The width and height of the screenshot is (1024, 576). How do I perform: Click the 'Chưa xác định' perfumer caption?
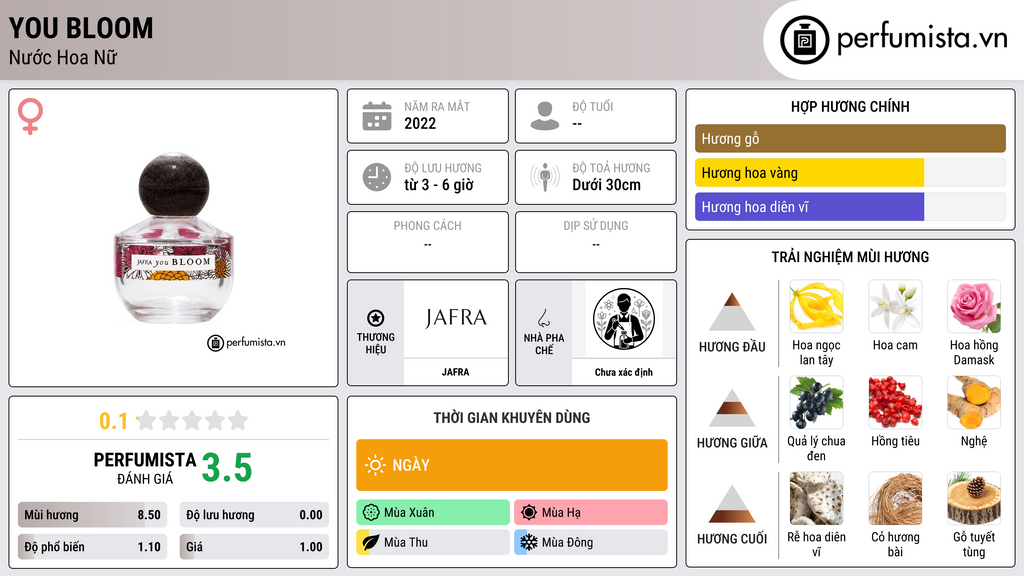coord(624,372)
